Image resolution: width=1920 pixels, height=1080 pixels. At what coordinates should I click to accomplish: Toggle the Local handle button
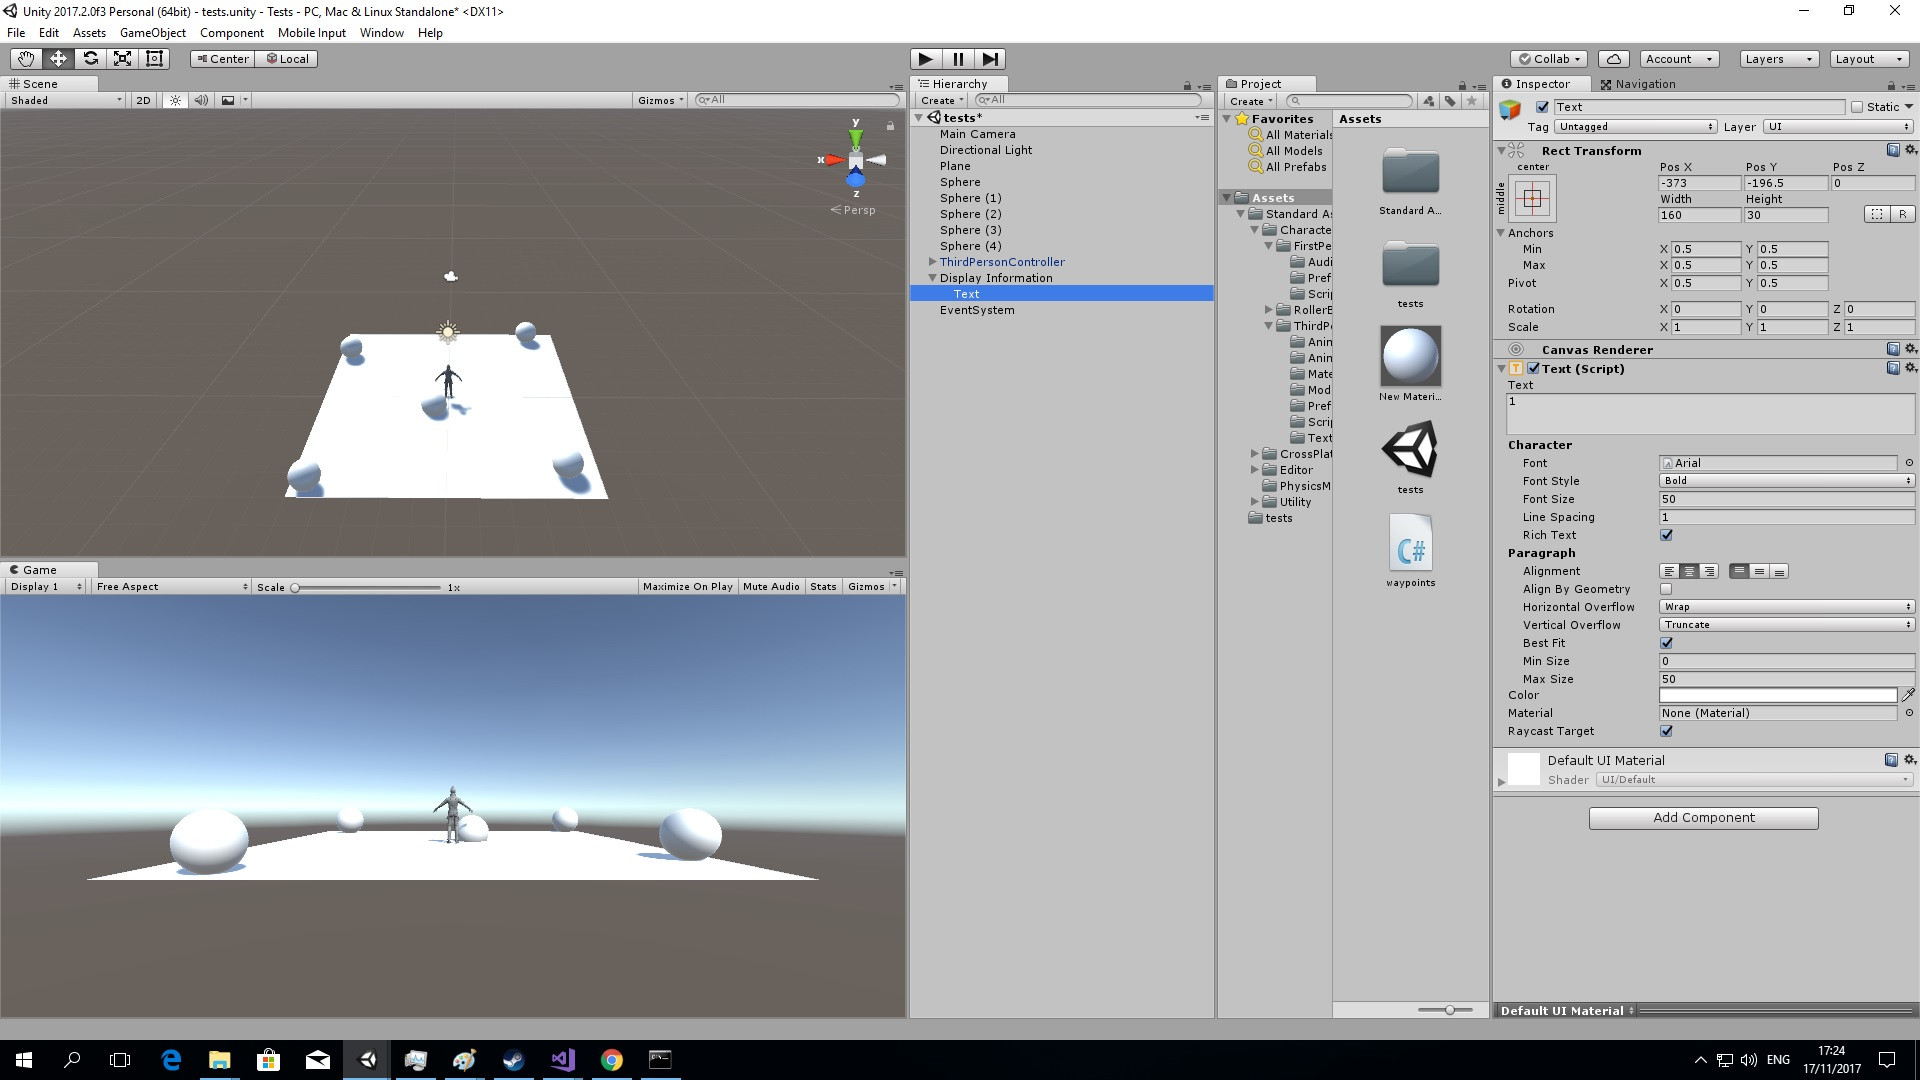click(x=287, y=59)
